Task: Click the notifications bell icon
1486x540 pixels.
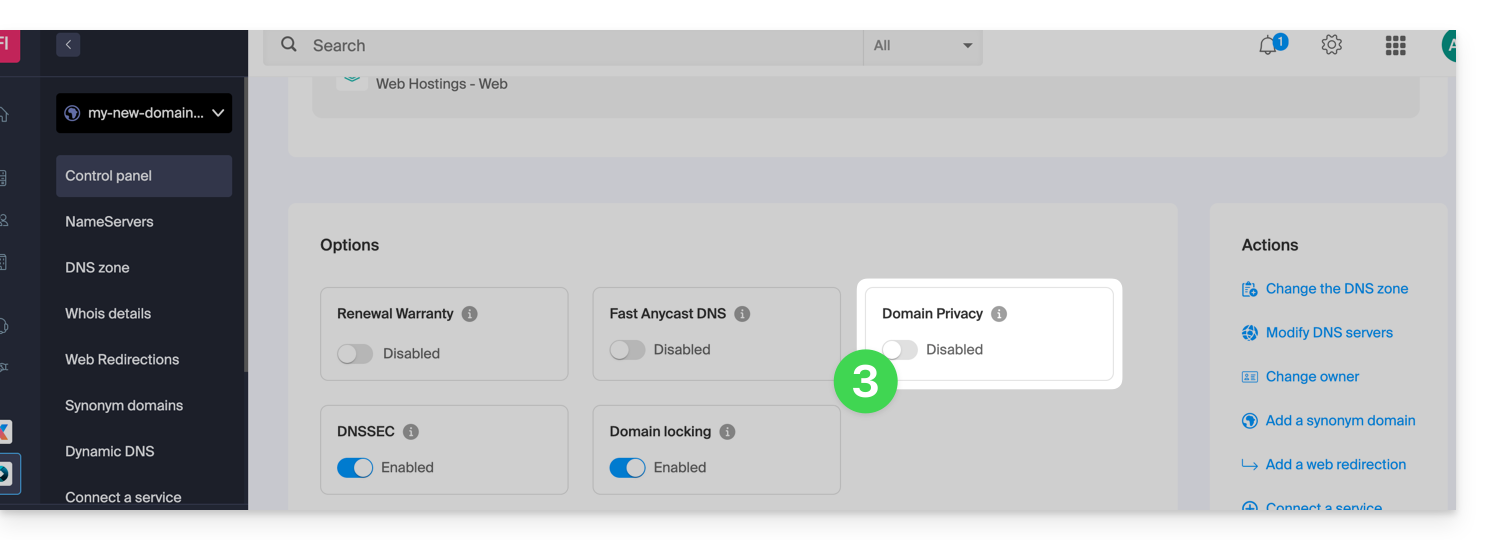Action: [x=1269, y=45]
